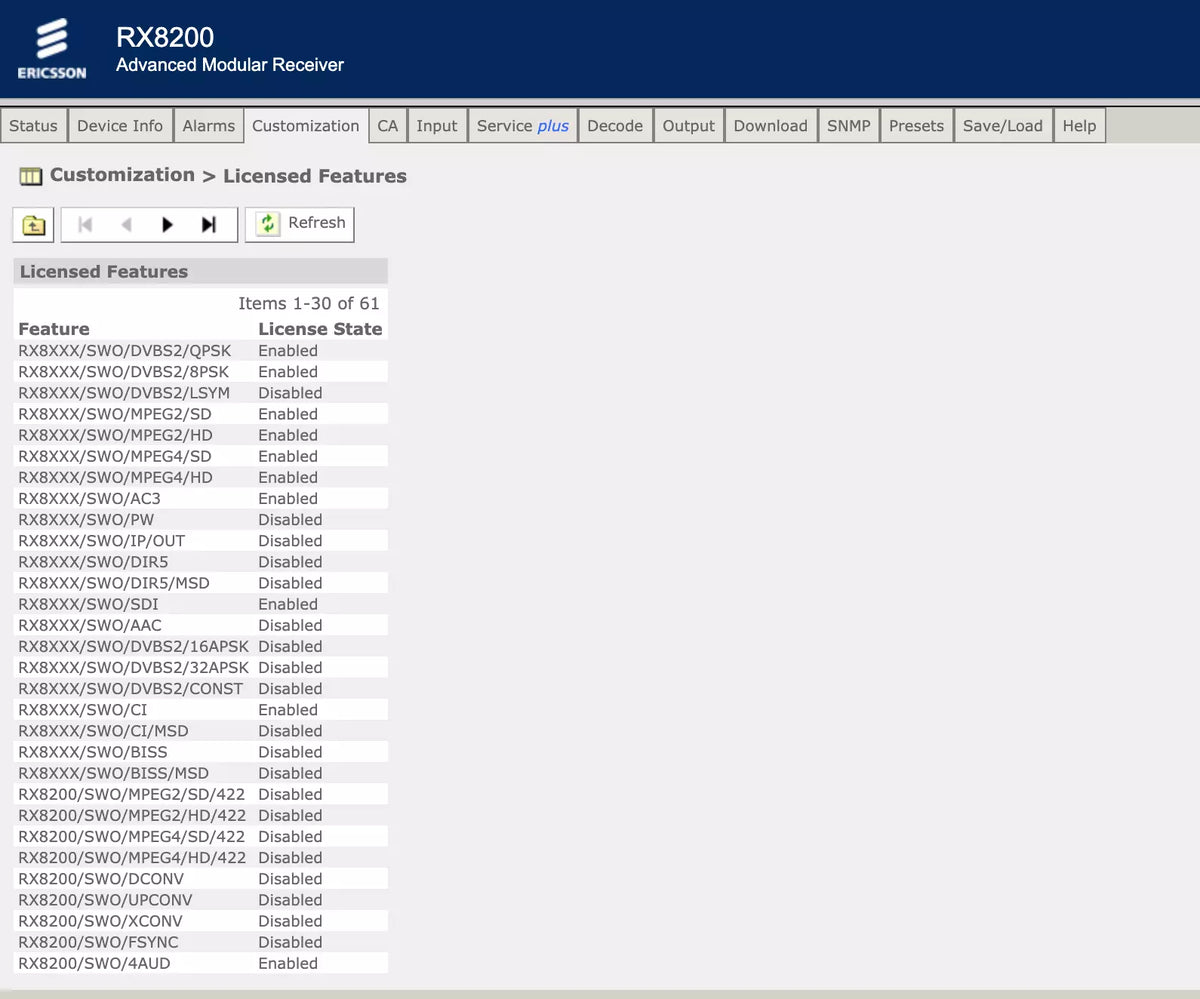Select RX8200/SWO/UPCONV feature
Screen dimensions: 1200x999
[105, 900]
